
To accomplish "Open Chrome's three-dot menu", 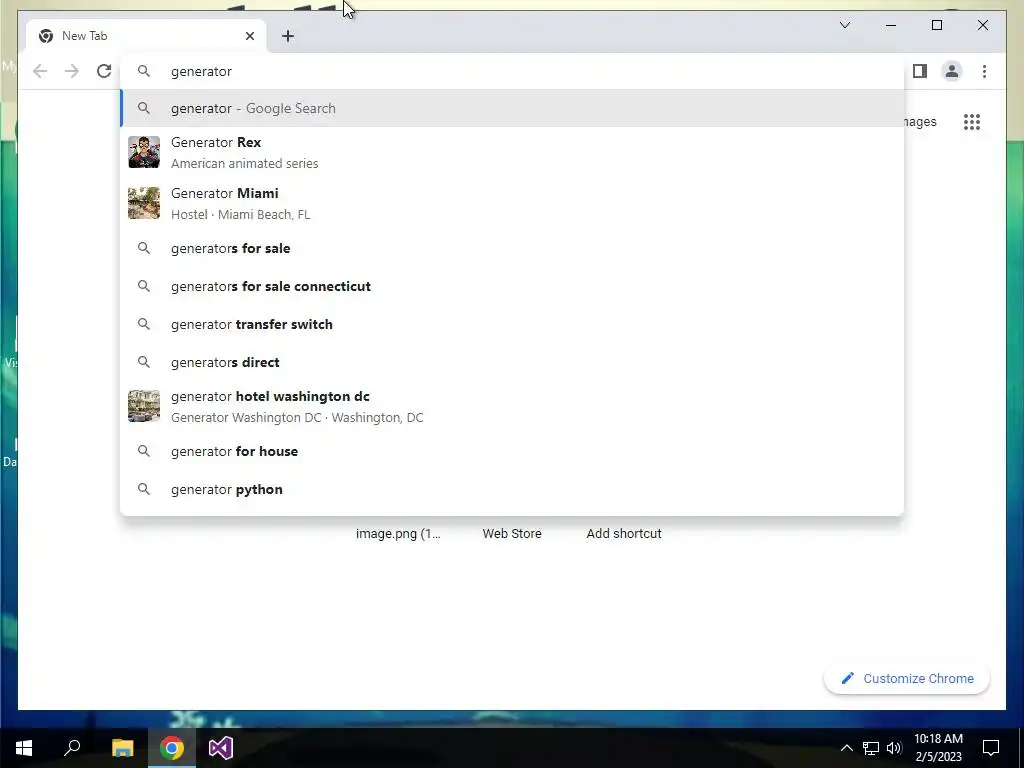I will pos(984,71).
